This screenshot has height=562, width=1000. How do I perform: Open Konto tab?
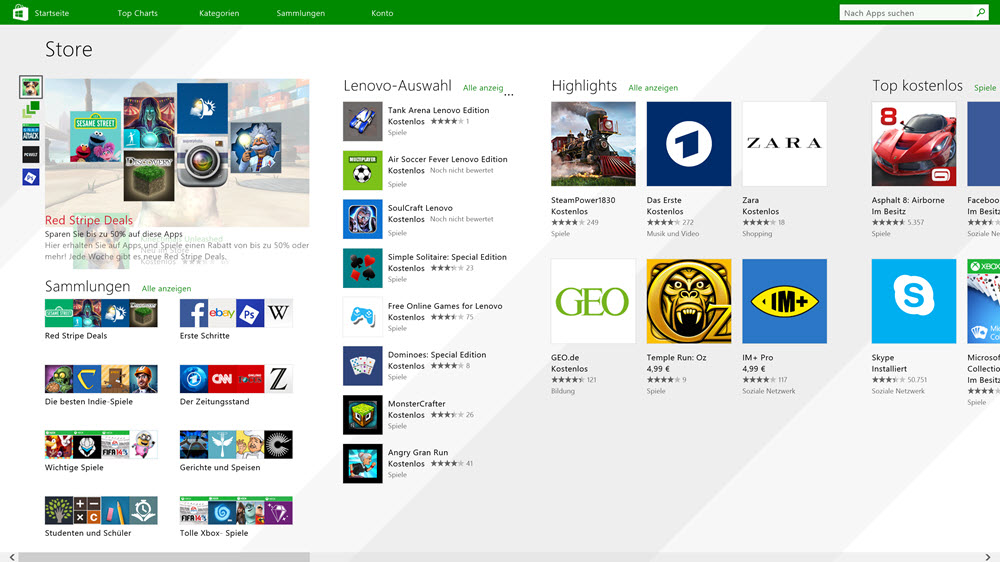pos(382,13)
